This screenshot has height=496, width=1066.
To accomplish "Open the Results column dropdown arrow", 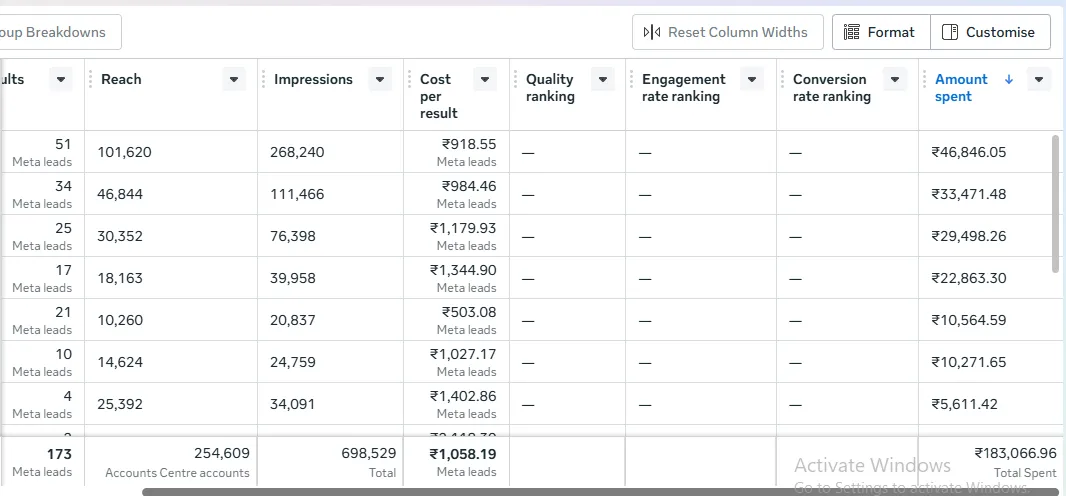I will pyautogui.click(x=61, y=79).
